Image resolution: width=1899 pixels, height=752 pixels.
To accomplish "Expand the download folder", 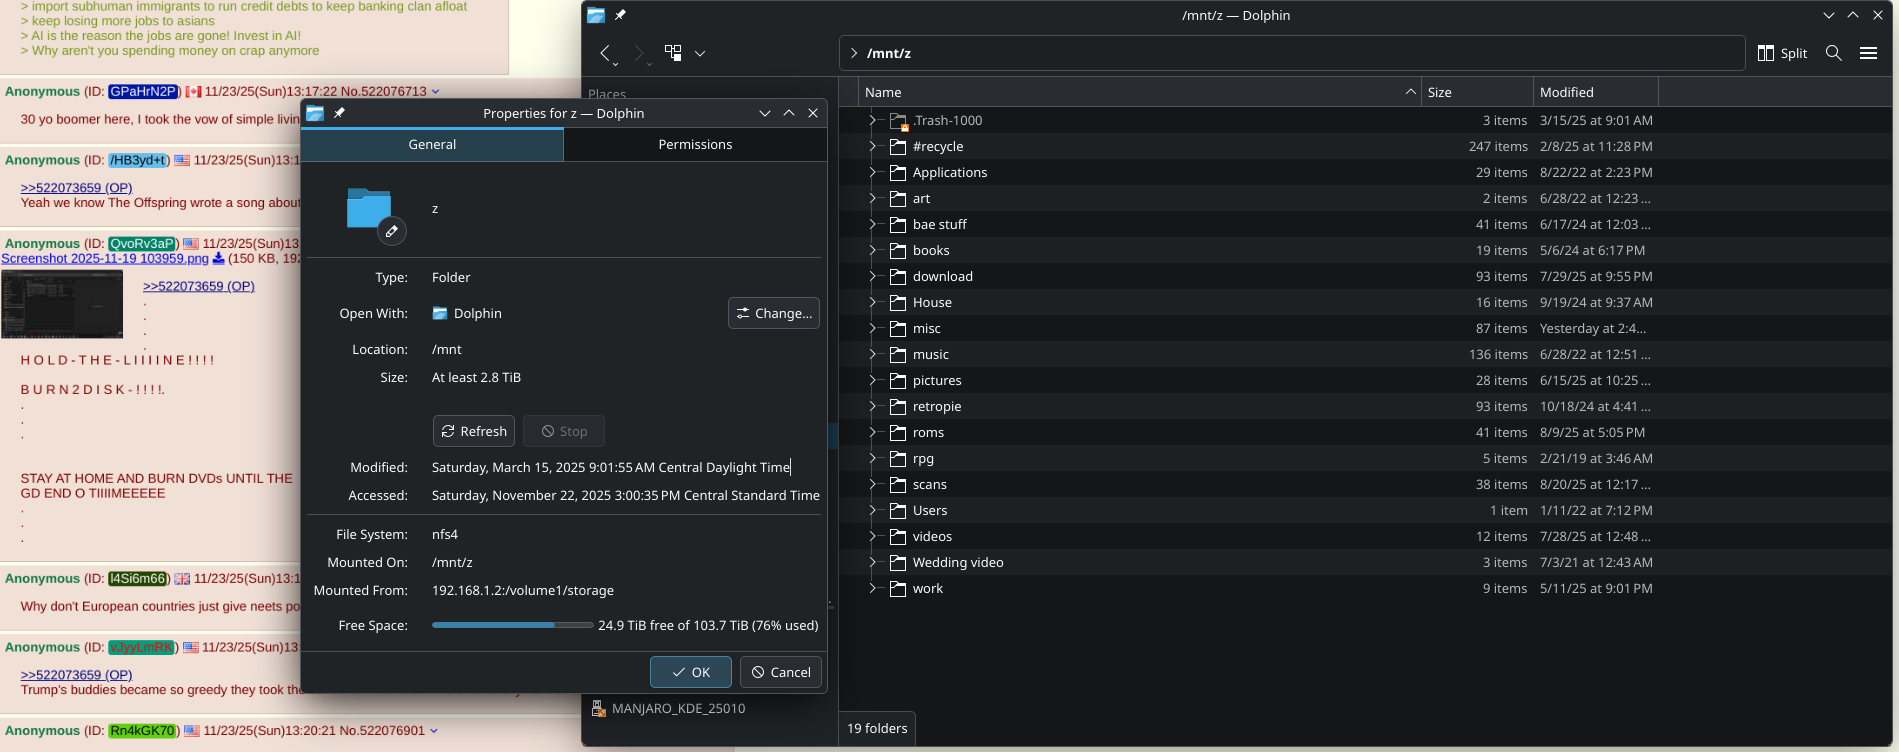I will tap(873, 276).
